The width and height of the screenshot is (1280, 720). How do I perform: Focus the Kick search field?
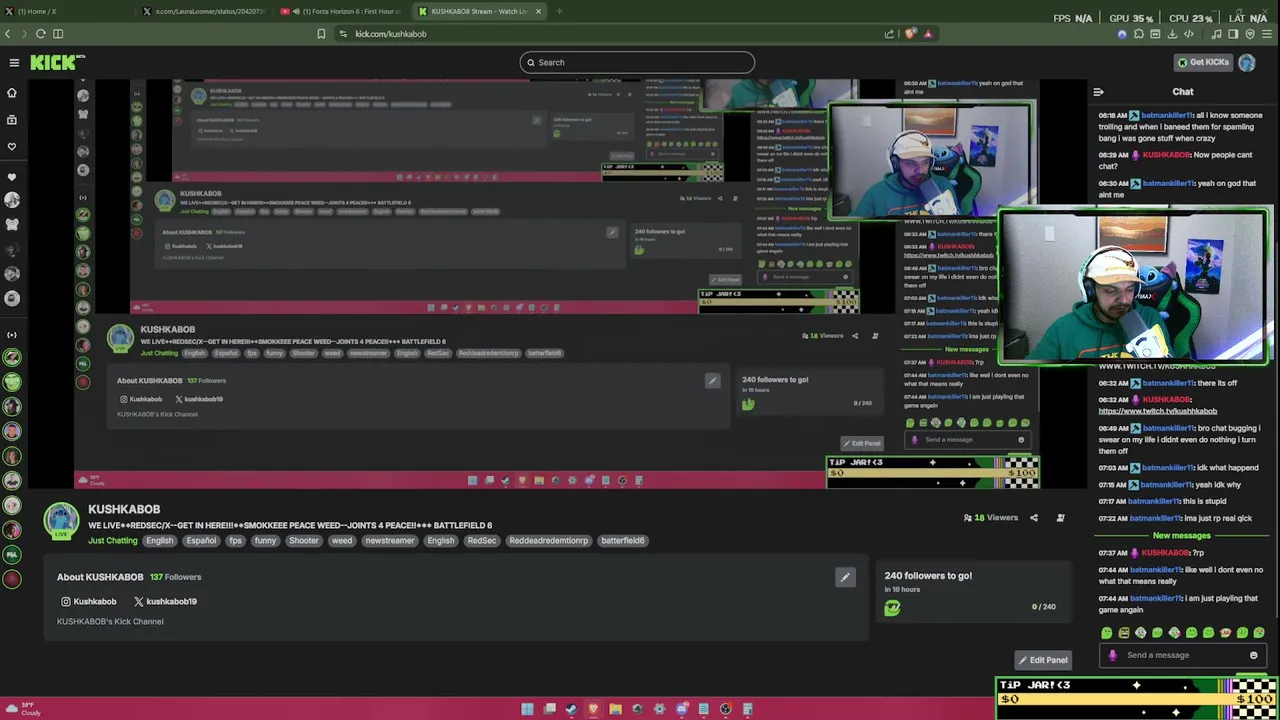click(x=637, y=62)
